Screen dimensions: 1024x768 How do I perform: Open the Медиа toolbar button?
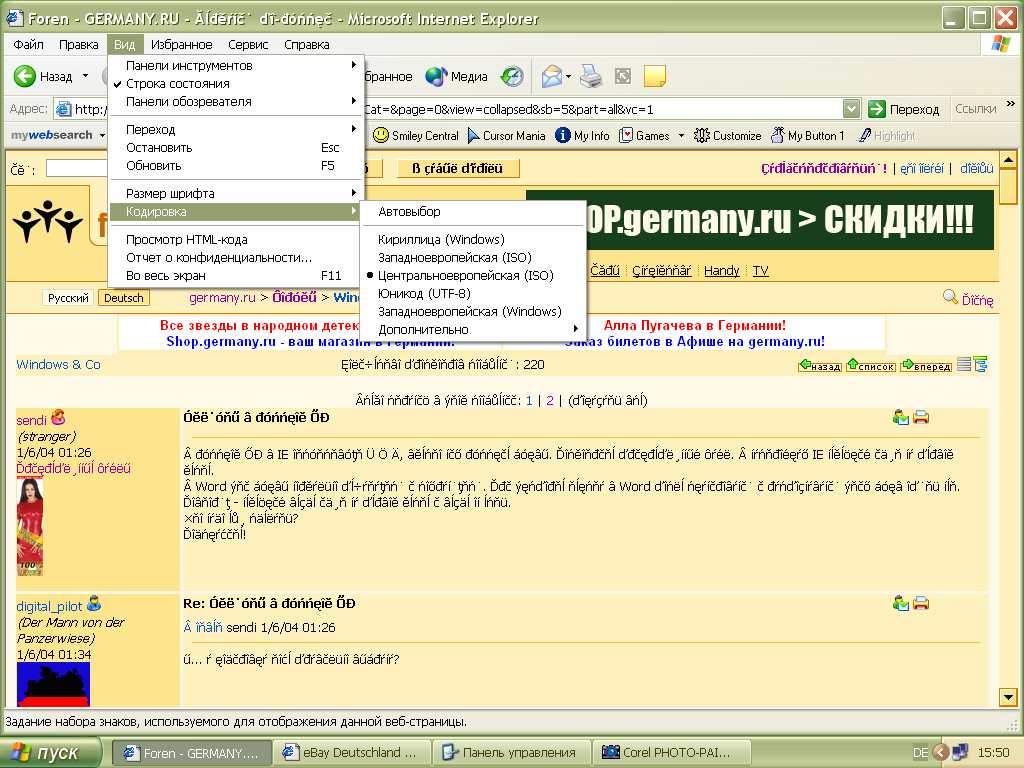pos(456,76)
